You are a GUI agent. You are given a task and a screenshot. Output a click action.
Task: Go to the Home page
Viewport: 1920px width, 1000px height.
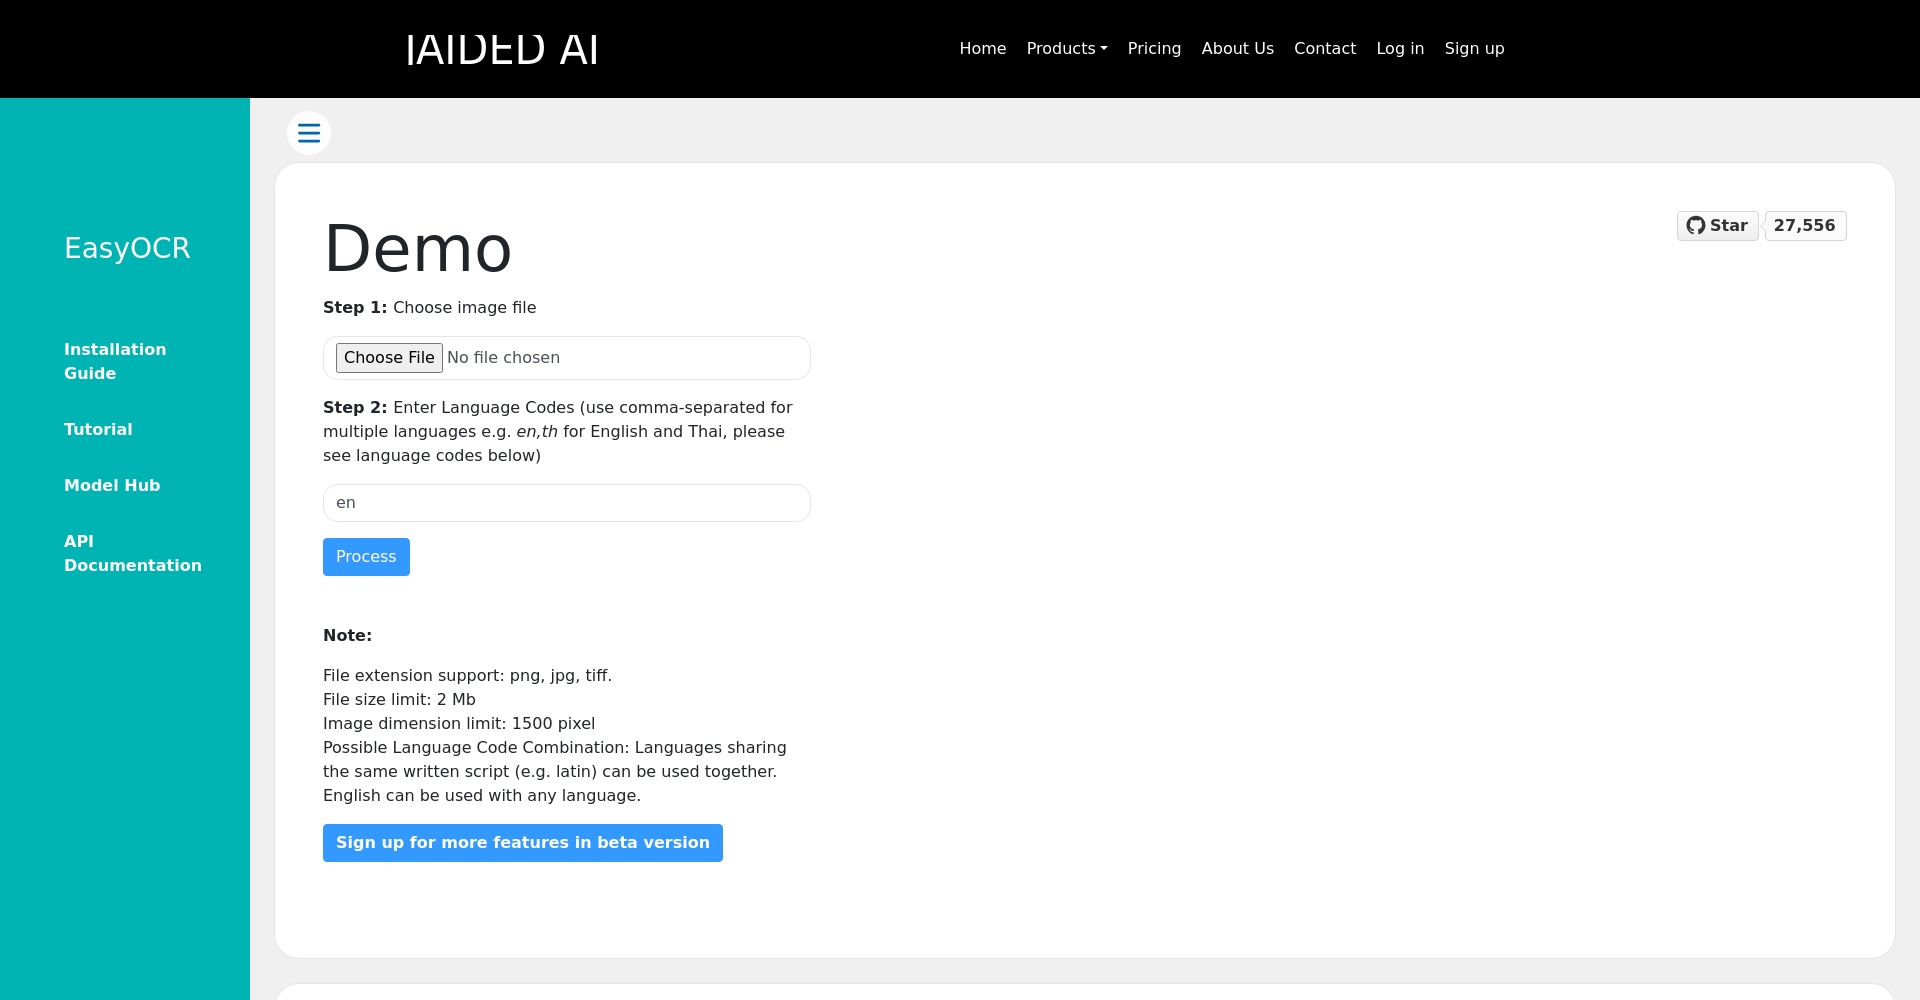(x=982, y=49)
